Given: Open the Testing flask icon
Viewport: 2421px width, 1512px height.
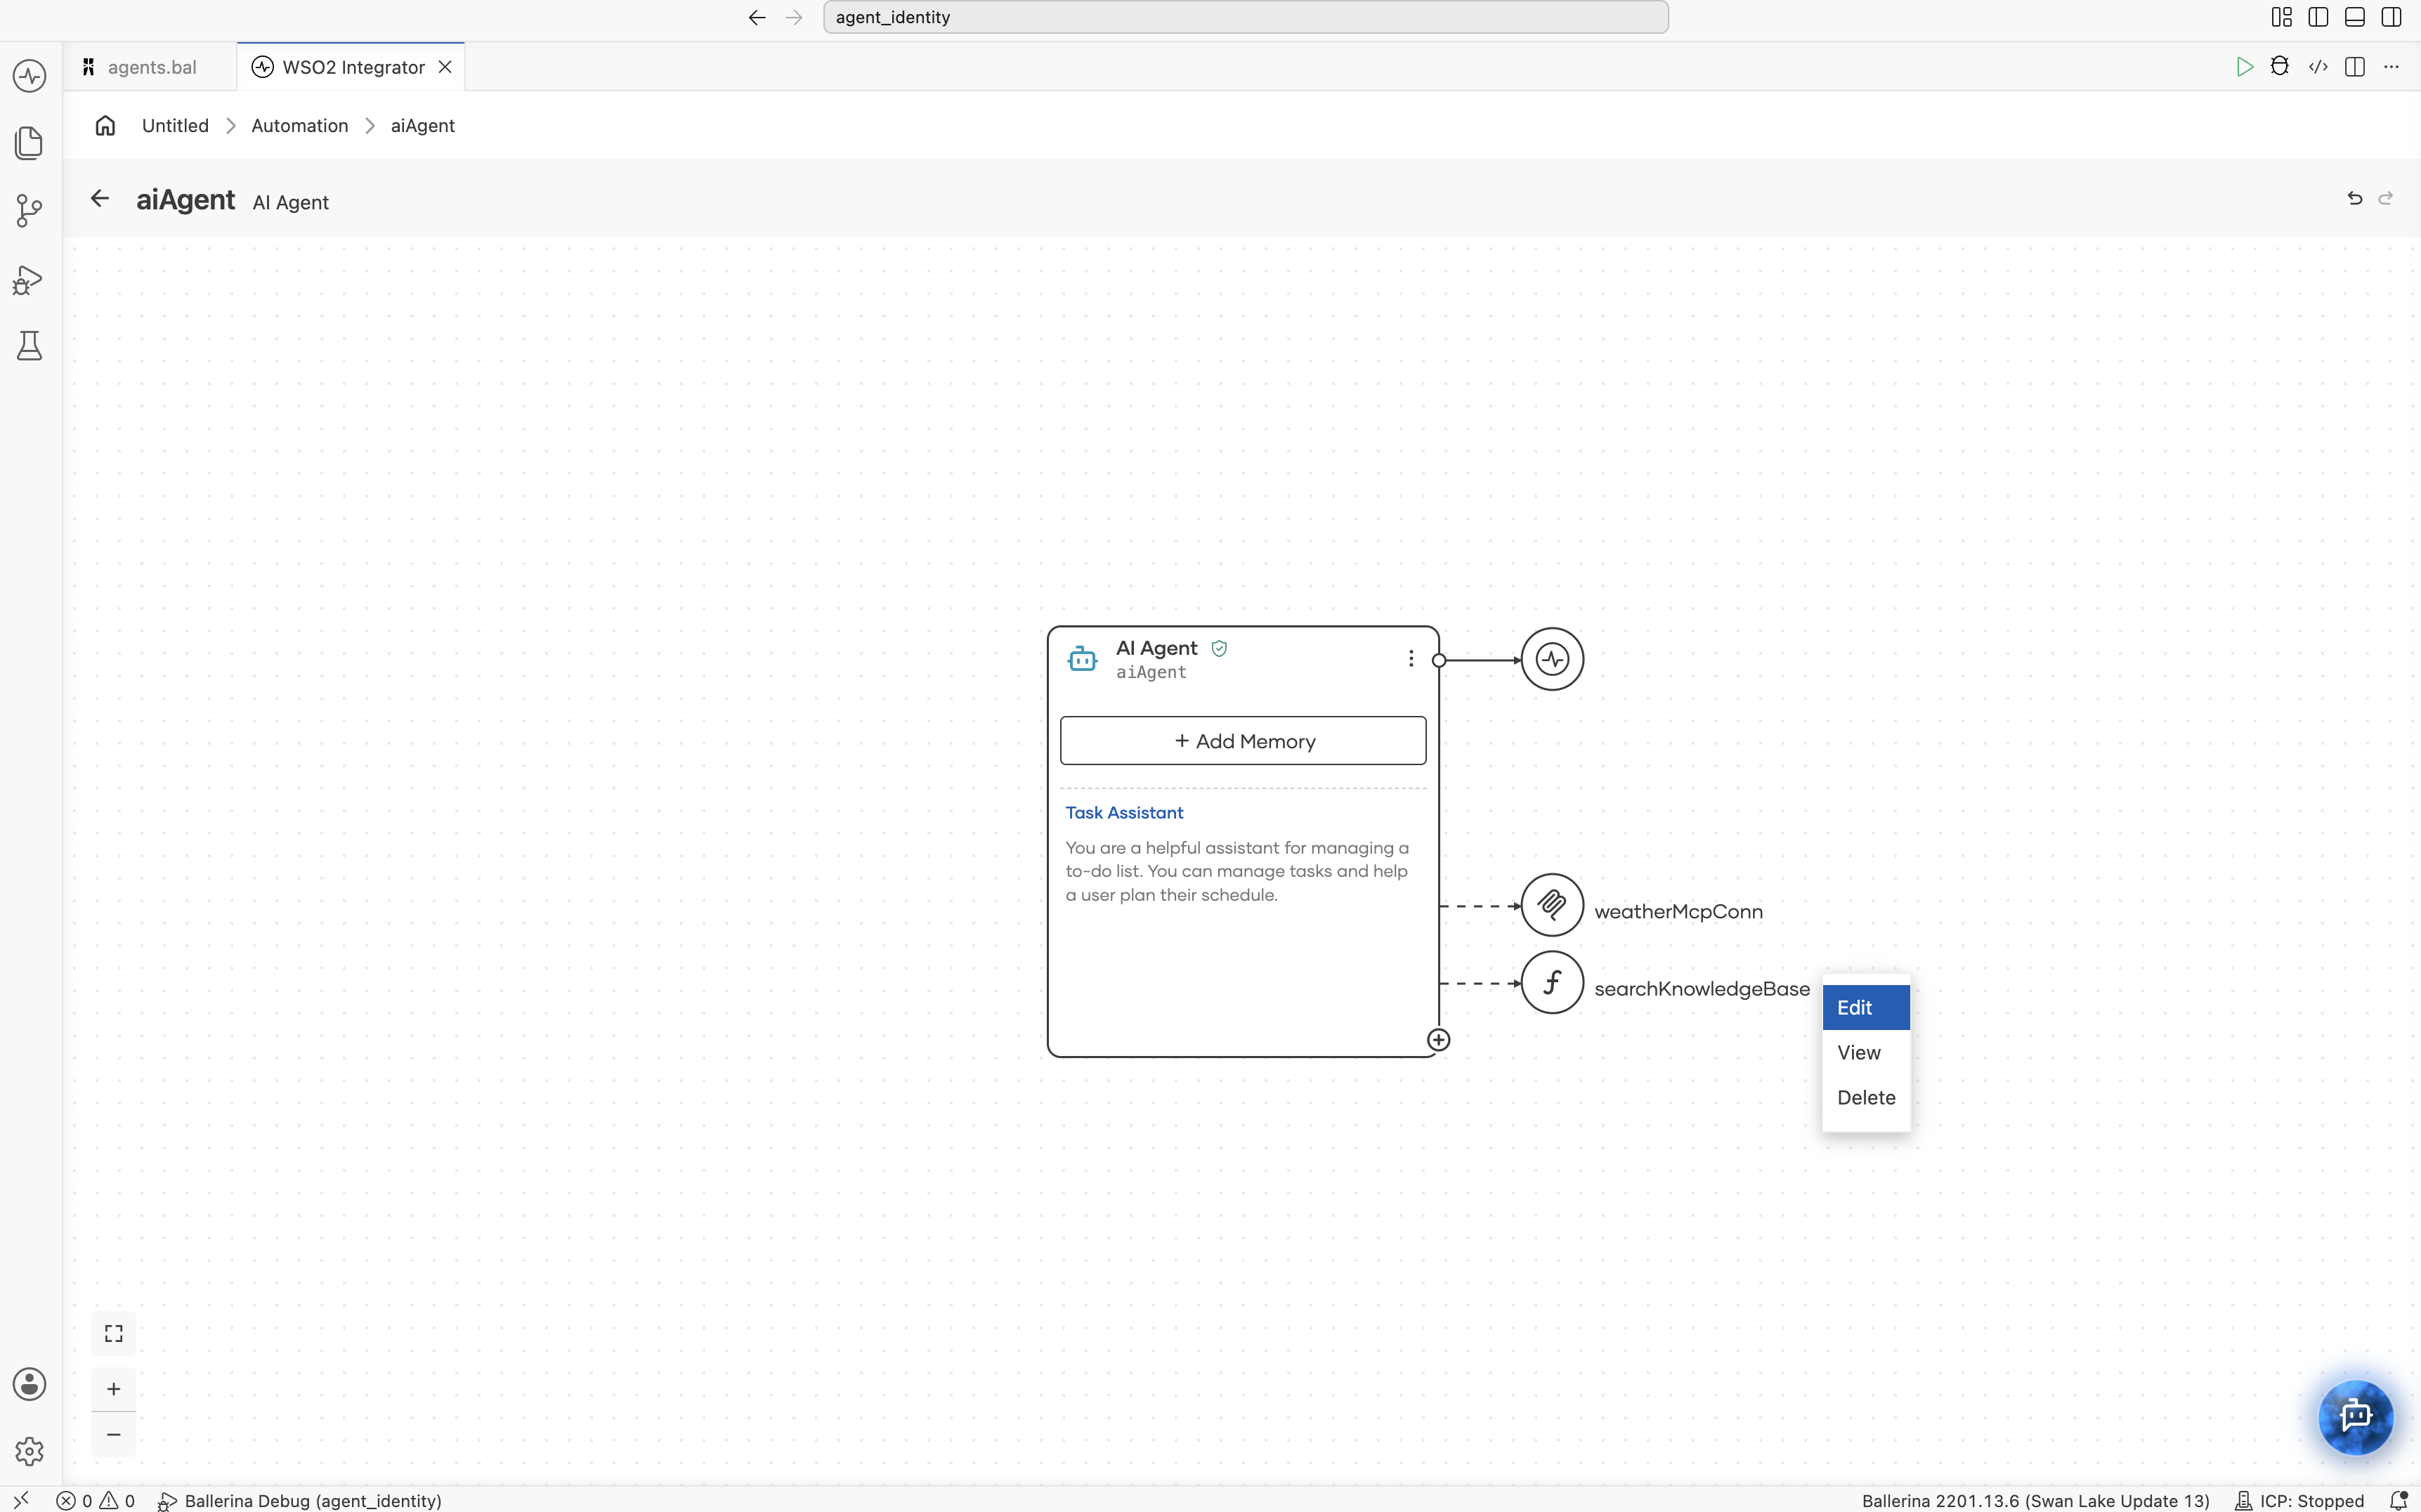Looking at the screenshot, I should [x=29, y=346].
